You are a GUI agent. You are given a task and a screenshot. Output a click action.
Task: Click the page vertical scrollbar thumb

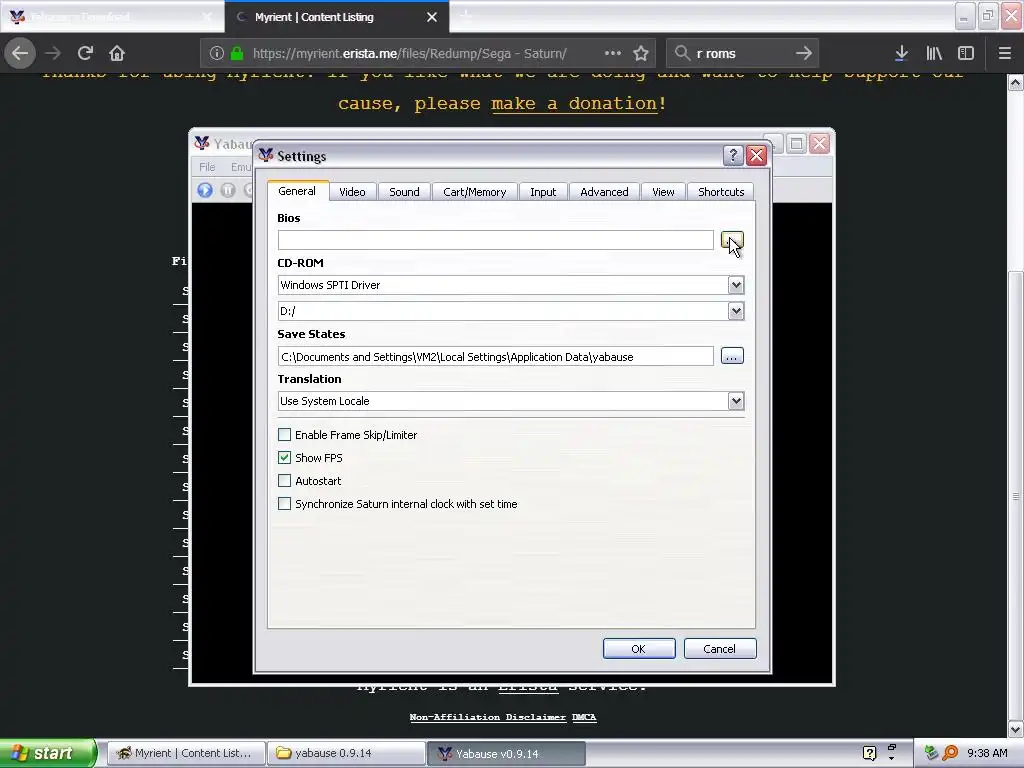point(1015,494)
